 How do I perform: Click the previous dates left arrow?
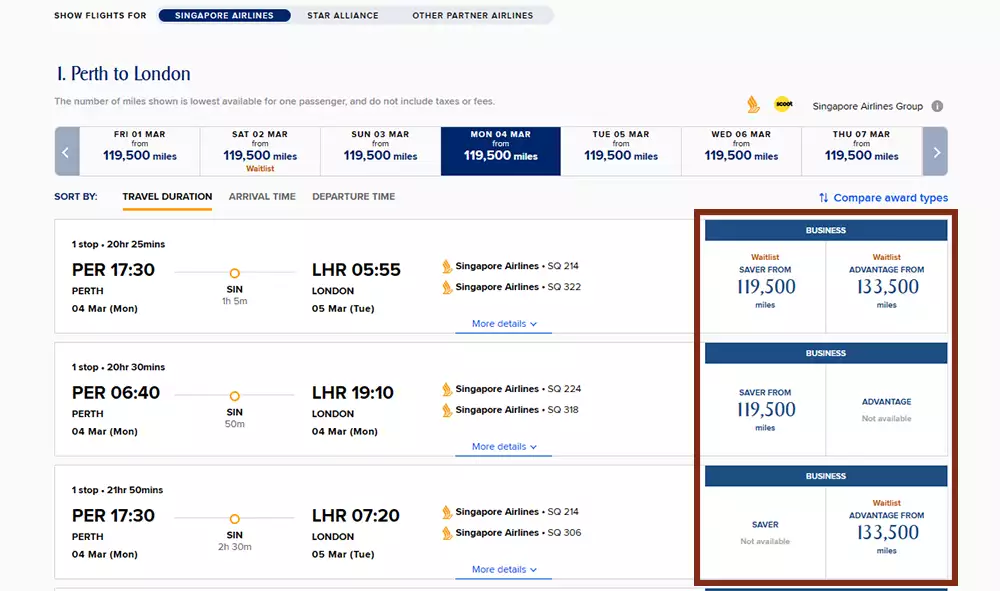pos(66,152)
